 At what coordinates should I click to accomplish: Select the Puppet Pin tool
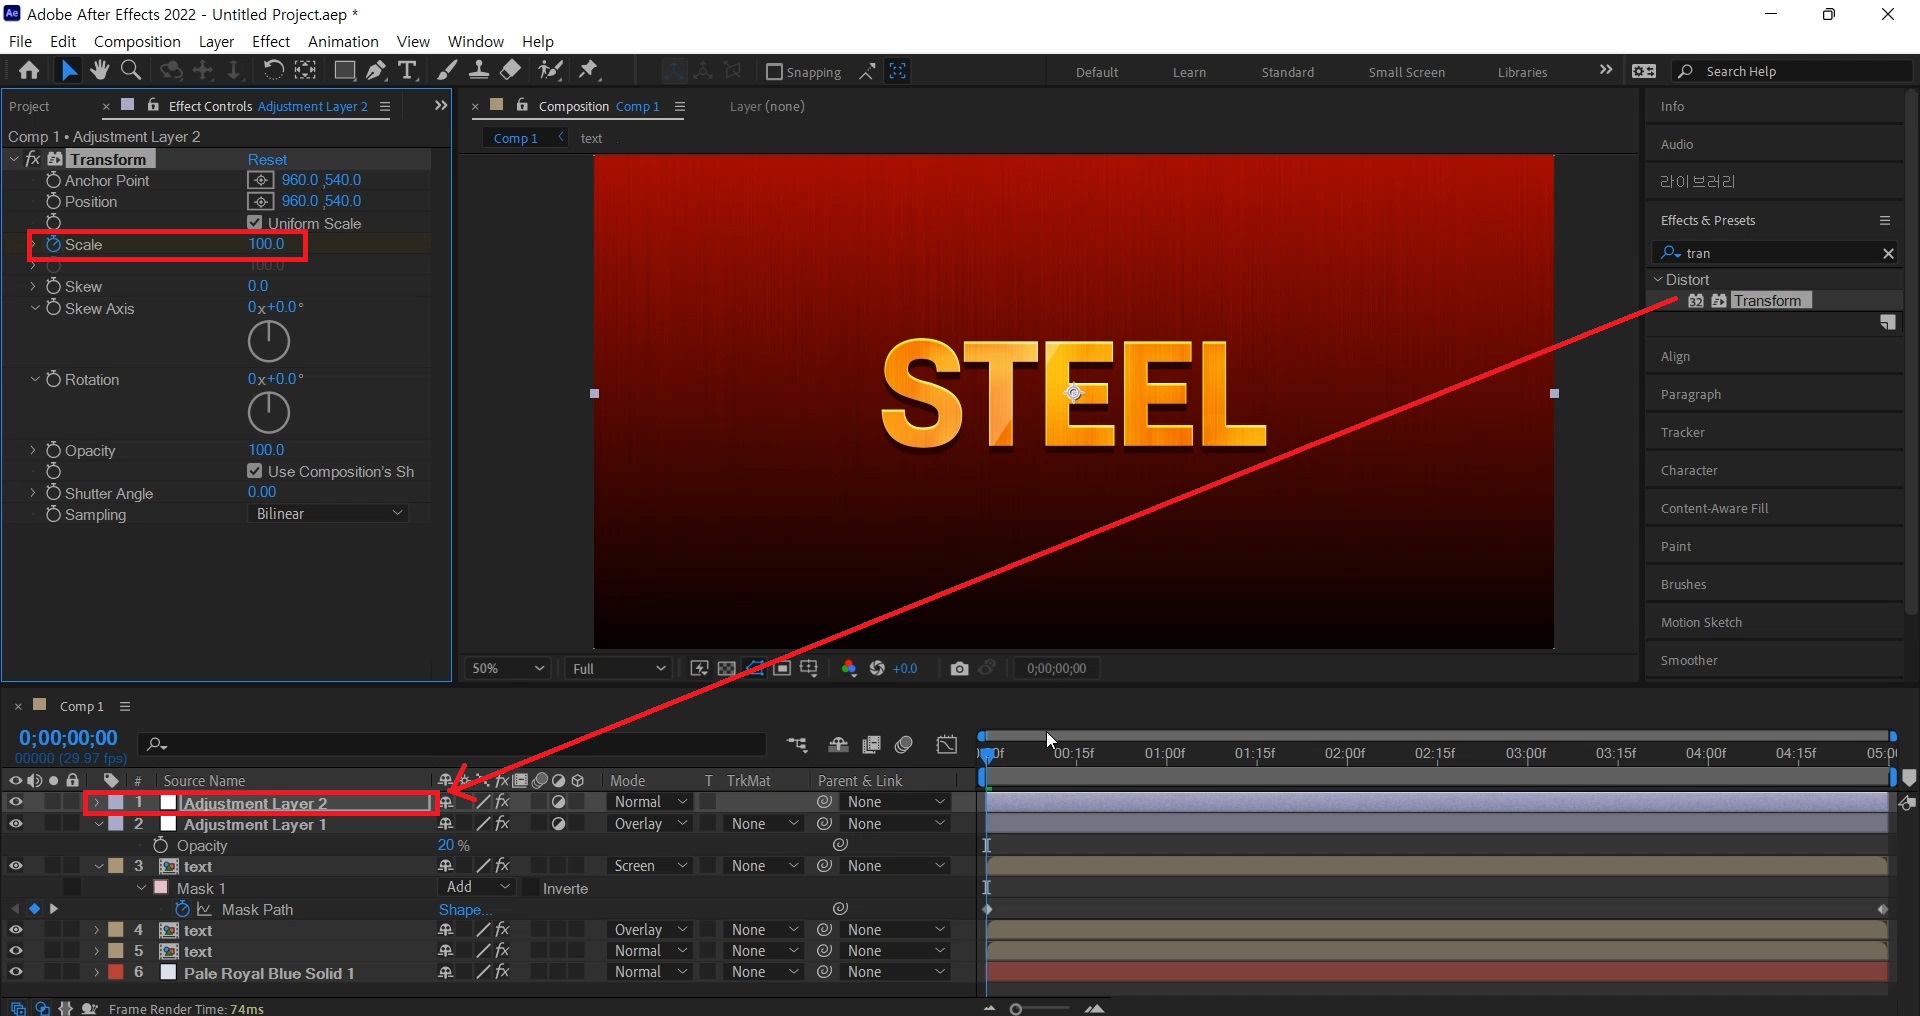point(589,70)
